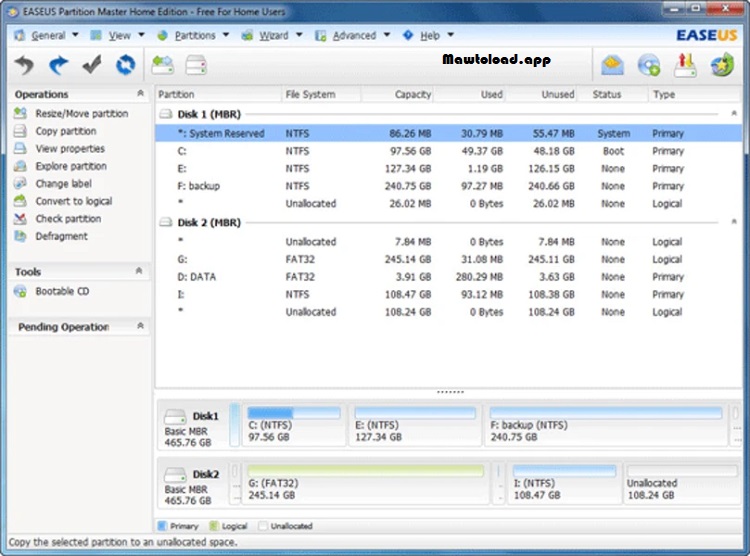This screenshot has width=750, height=556.
Task: Apply pending changes with the checkmark icon
Action: click(x=92, y=65)
